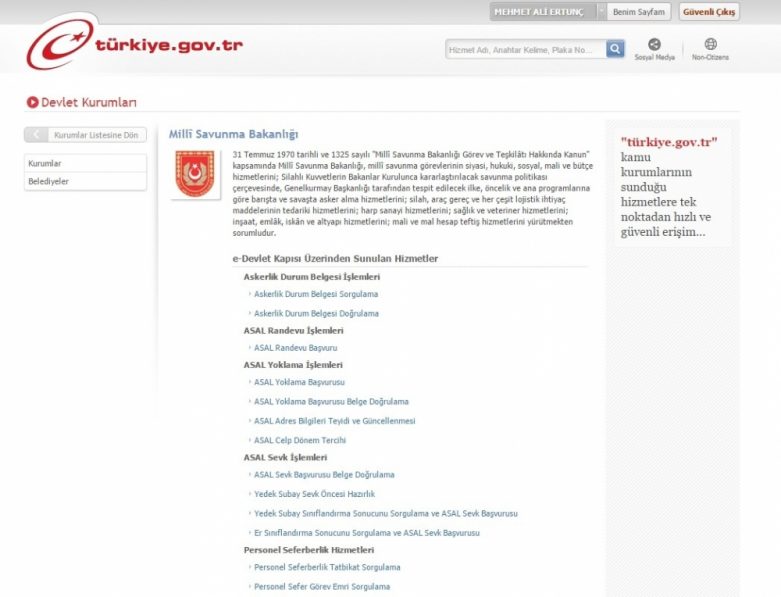Open Benim Sayfam
781x597 pixels.
[639, 11]
